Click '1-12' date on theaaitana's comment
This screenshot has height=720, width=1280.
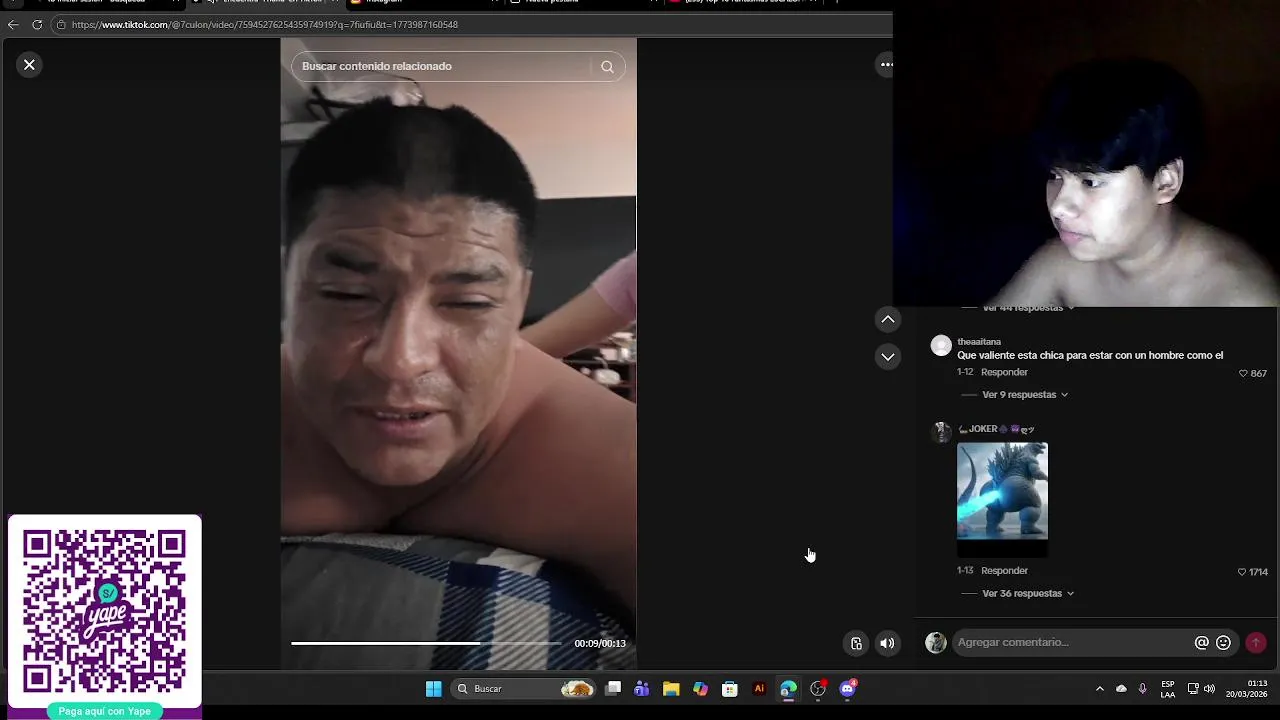(x=965, y=372)
